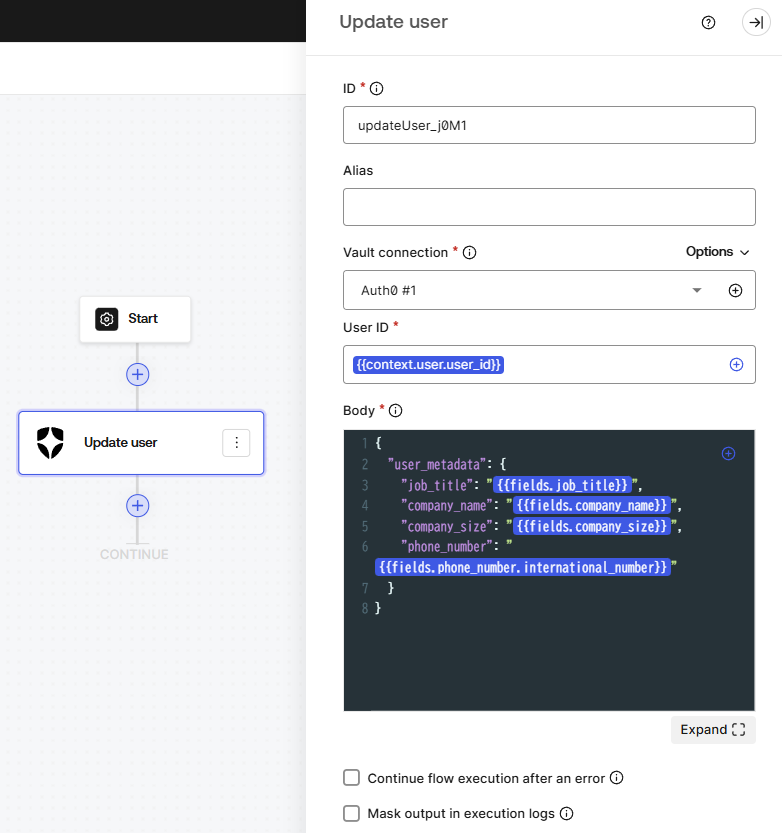Expand the Body code editor
Screen dimensions: 782x833
click(x=713, y=730)
